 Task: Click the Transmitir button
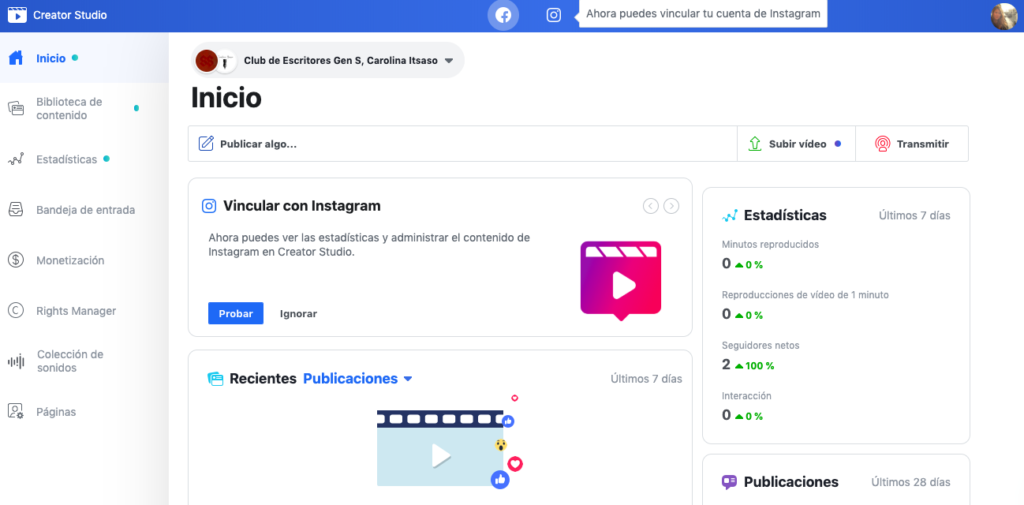pyautogui.click(x=912, y=144)
